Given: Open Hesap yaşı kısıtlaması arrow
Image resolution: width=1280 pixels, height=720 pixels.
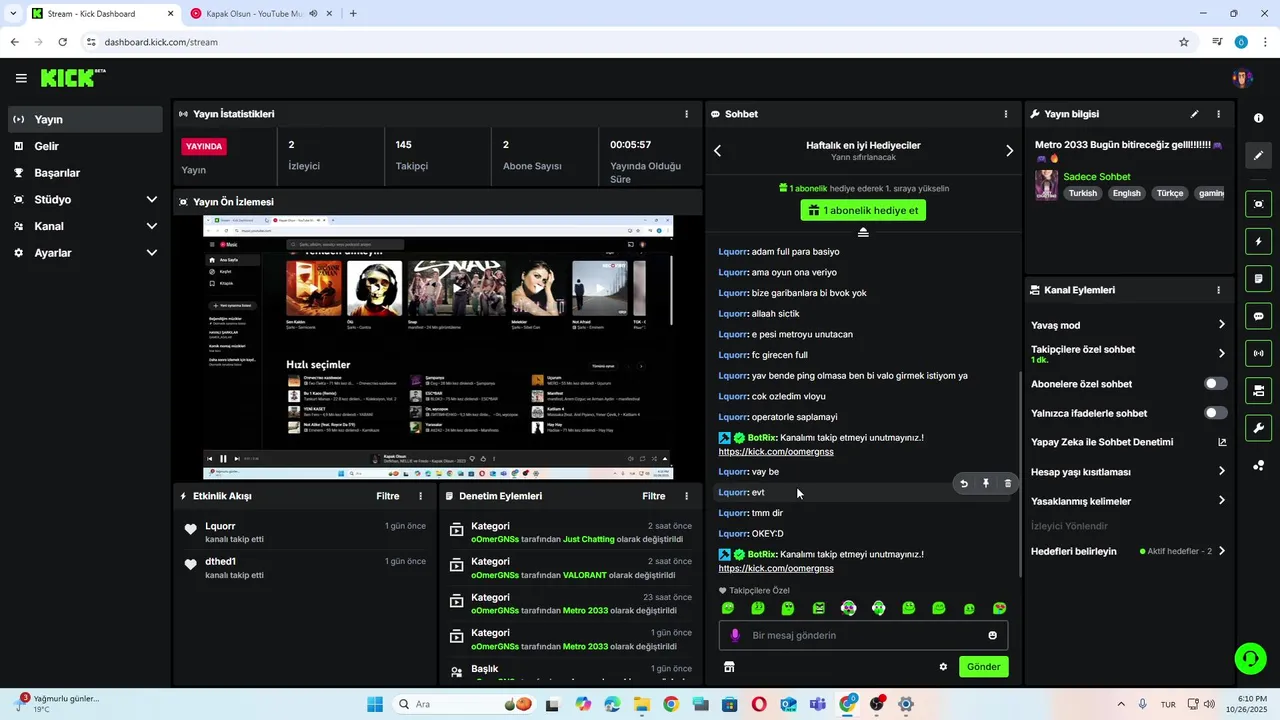Looking at the screenshot, I should 1221,471.
